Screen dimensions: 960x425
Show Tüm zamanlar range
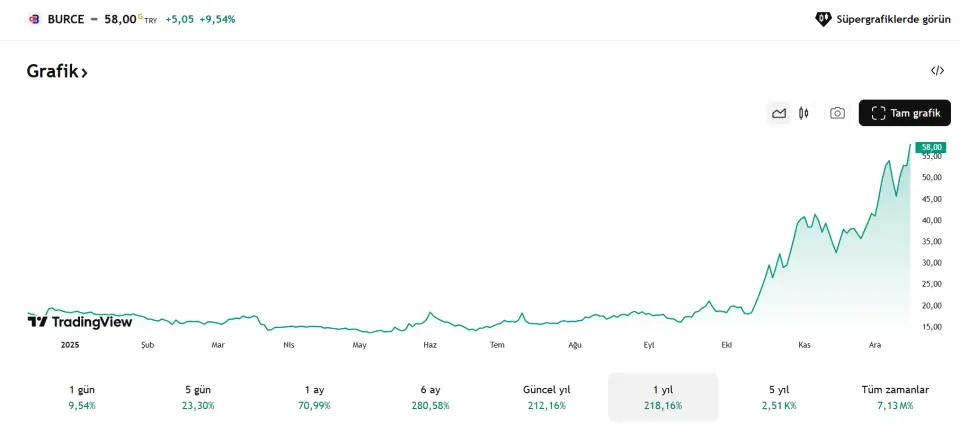895,397
